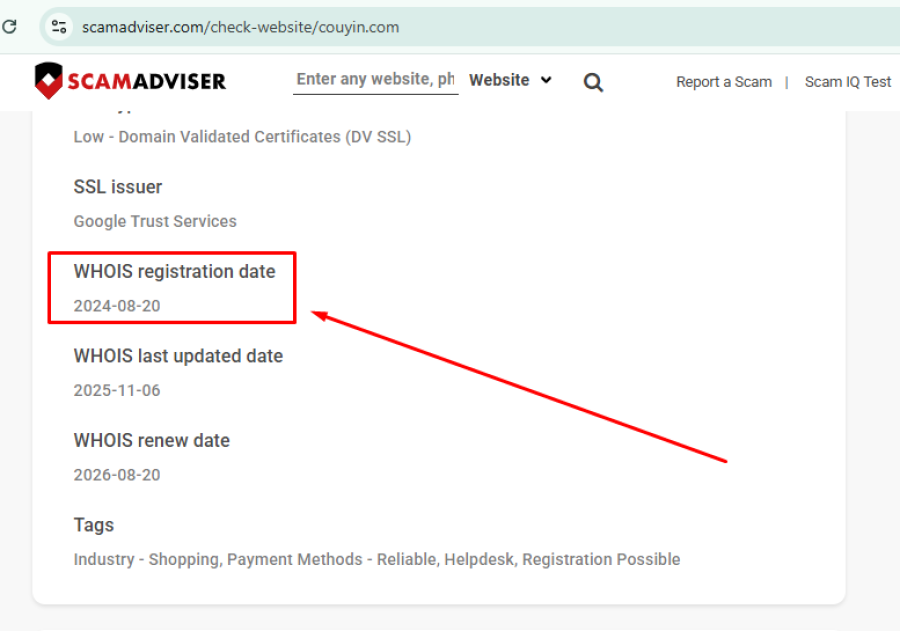The width and height of the screenshot is (900, 631).
Task: Click the Google Trust Services text
Action: pyautogui.click(x=155, y=221)
